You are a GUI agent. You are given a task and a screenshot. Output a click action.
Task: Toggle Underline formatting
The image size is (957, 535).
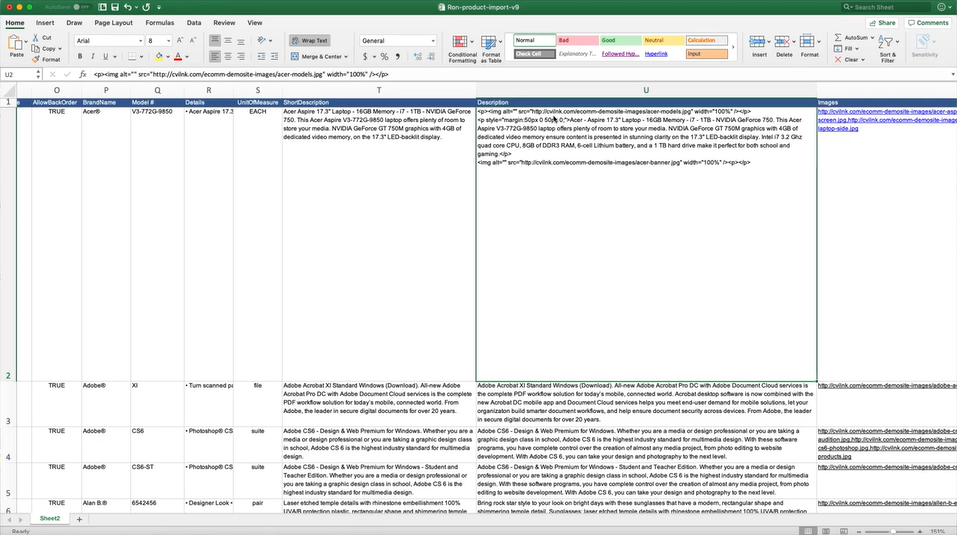(x=105, y=56)
